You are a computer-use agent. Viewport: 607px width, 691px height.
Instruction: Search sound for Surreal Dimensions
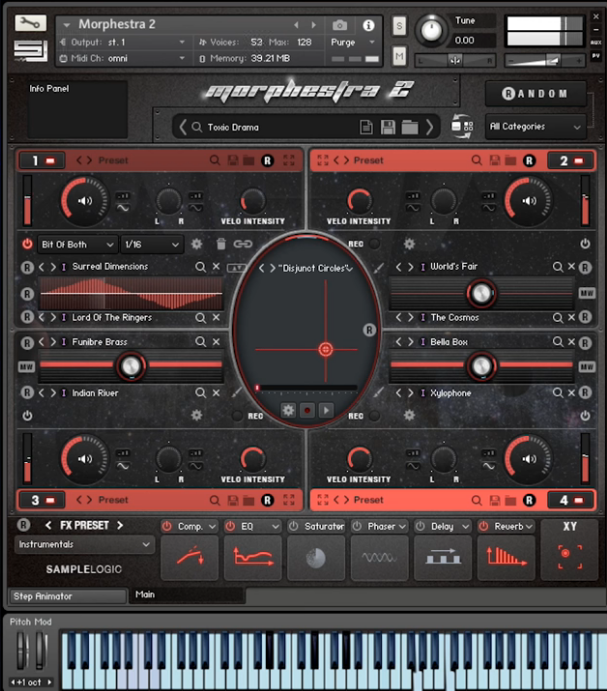(200, 267)
